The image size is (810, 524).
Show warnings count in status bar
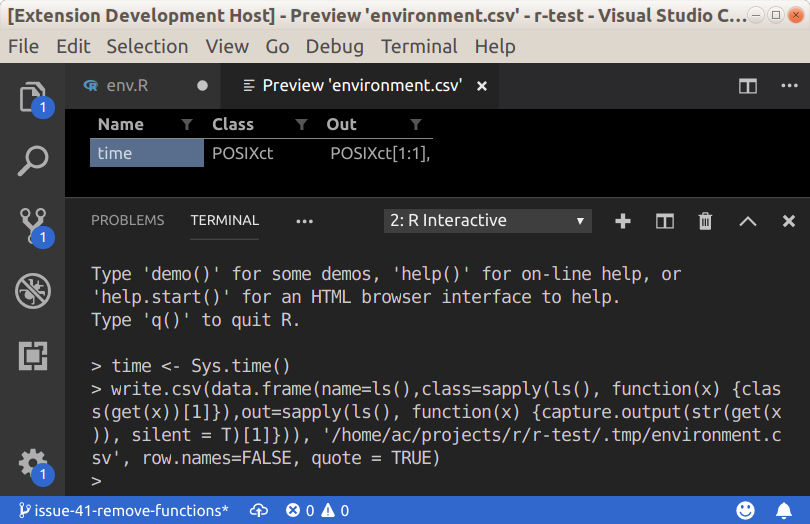(335, 511)
